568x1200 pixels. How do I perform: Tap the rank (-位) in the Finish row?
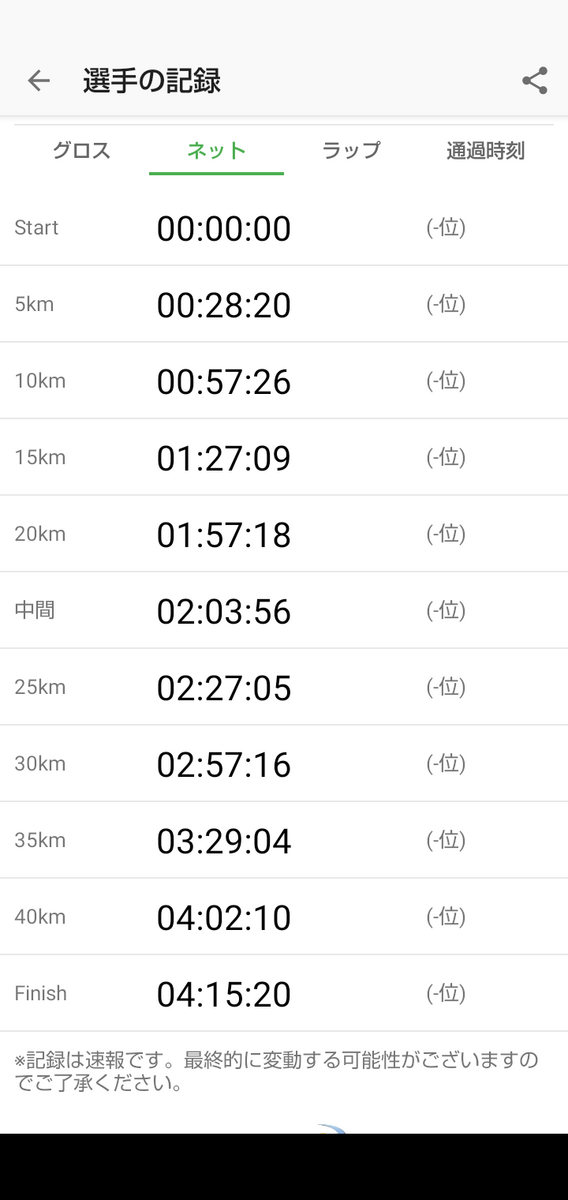[446, 994]
